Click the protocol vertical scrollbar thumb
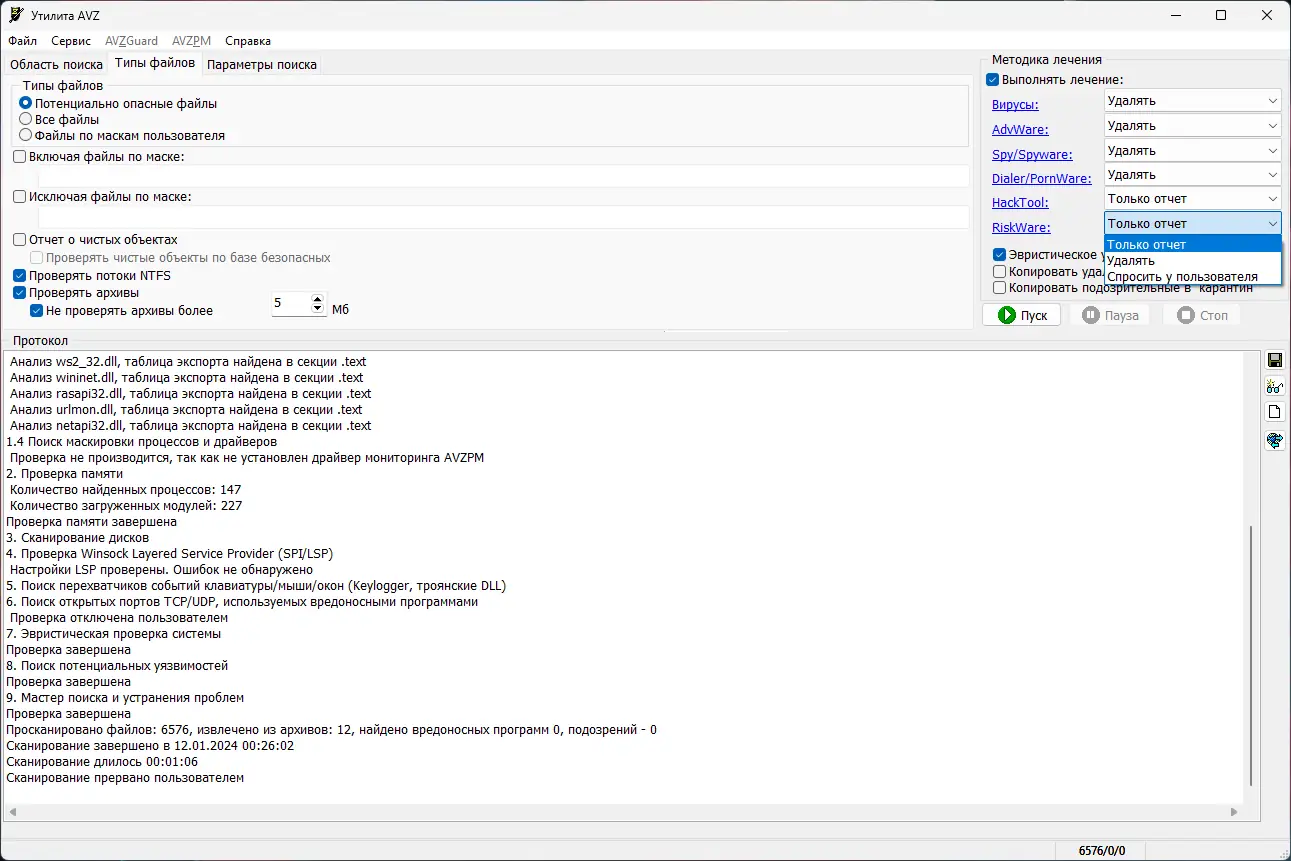 [x=1251, y=658]
